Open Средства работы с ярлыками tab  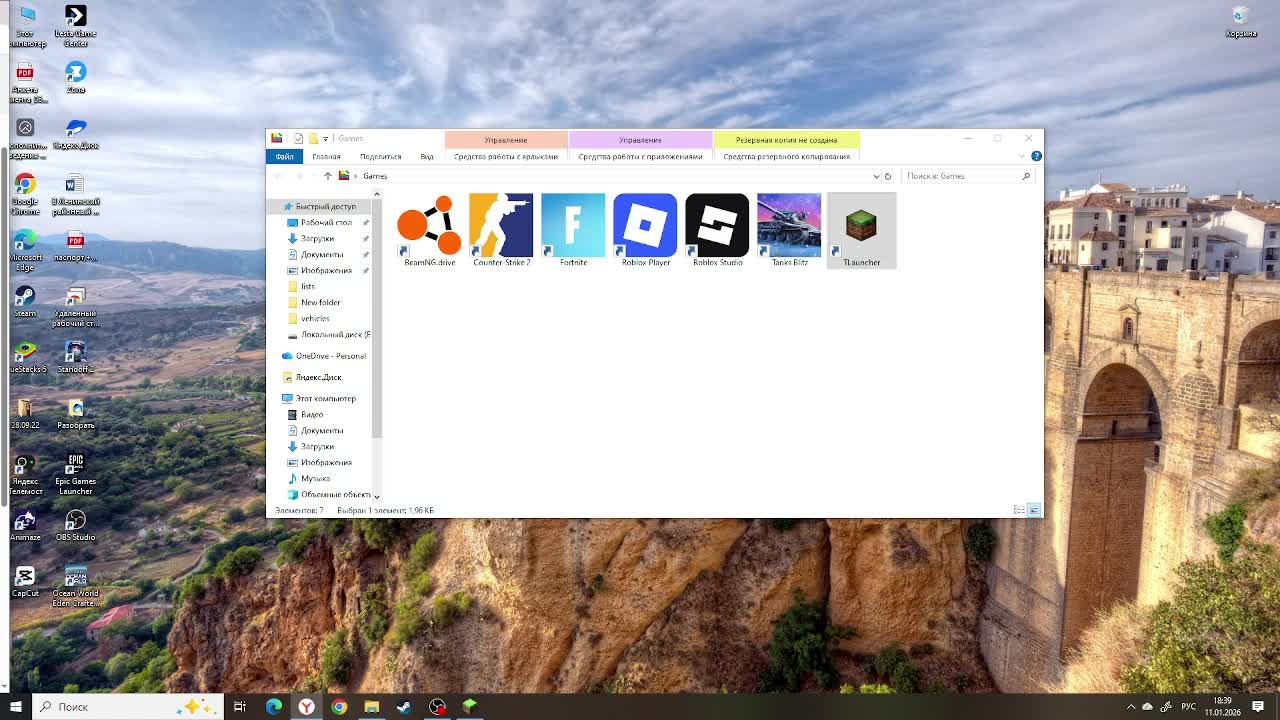click(x=506, y=156)
